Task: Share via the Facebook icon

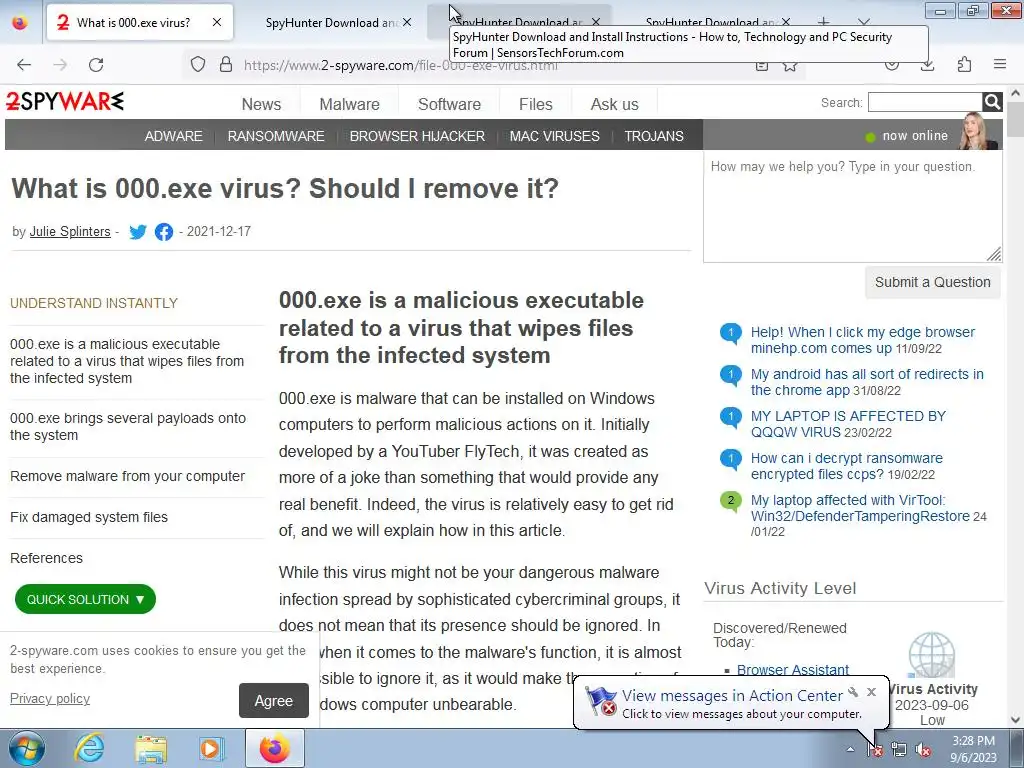Action: pyautogui.click(x=164, y=232)
